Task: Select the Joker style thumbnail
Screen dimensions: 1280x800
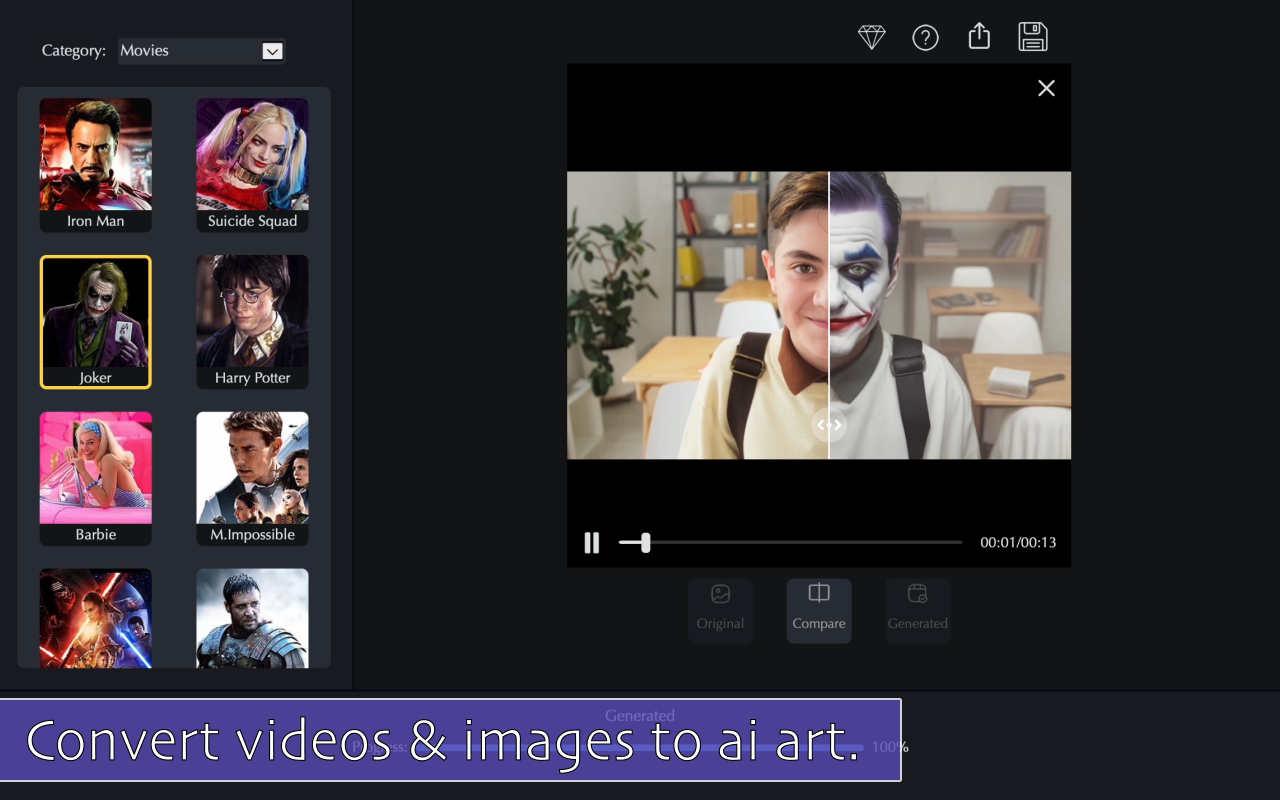Action: pos(96,321)
